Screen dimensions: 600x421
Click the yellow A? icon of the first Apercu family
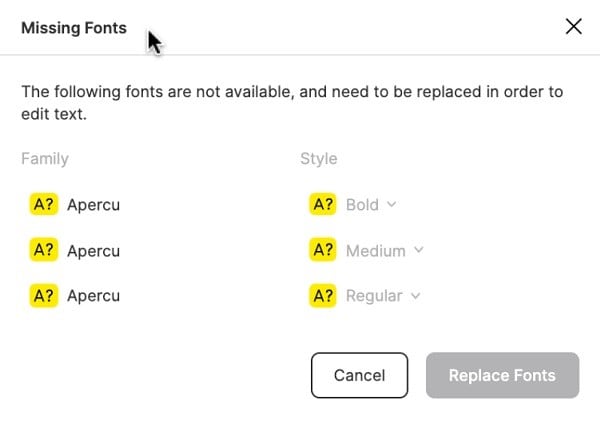(44, 205)
